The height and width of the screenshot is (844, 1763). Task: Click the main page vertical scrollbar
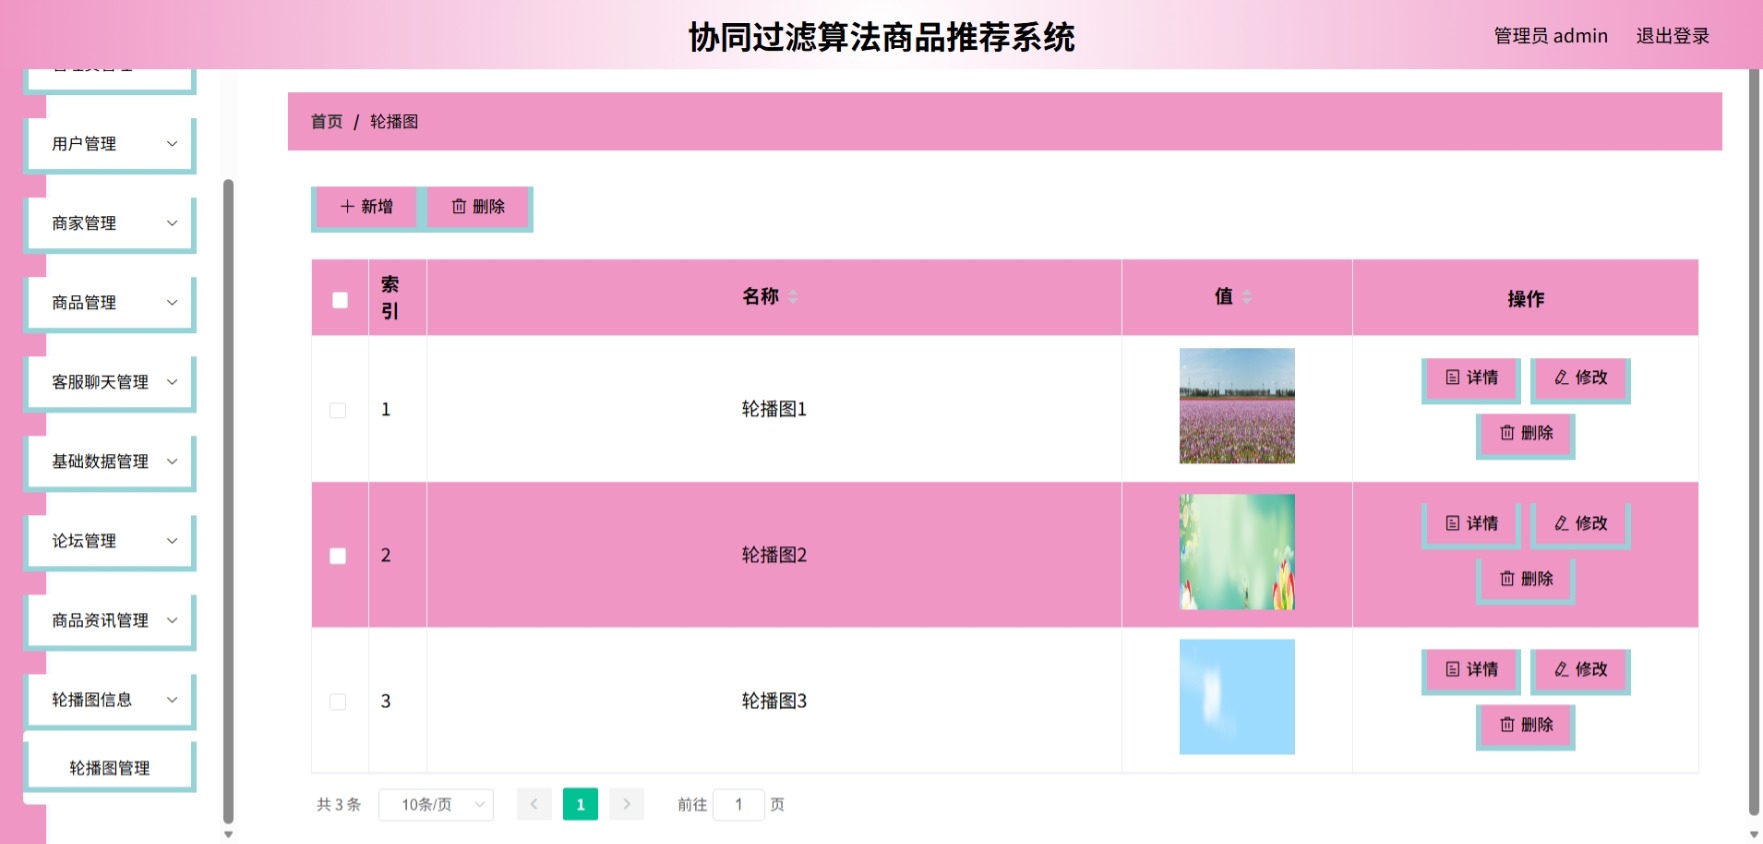(x=1754, y=440)
